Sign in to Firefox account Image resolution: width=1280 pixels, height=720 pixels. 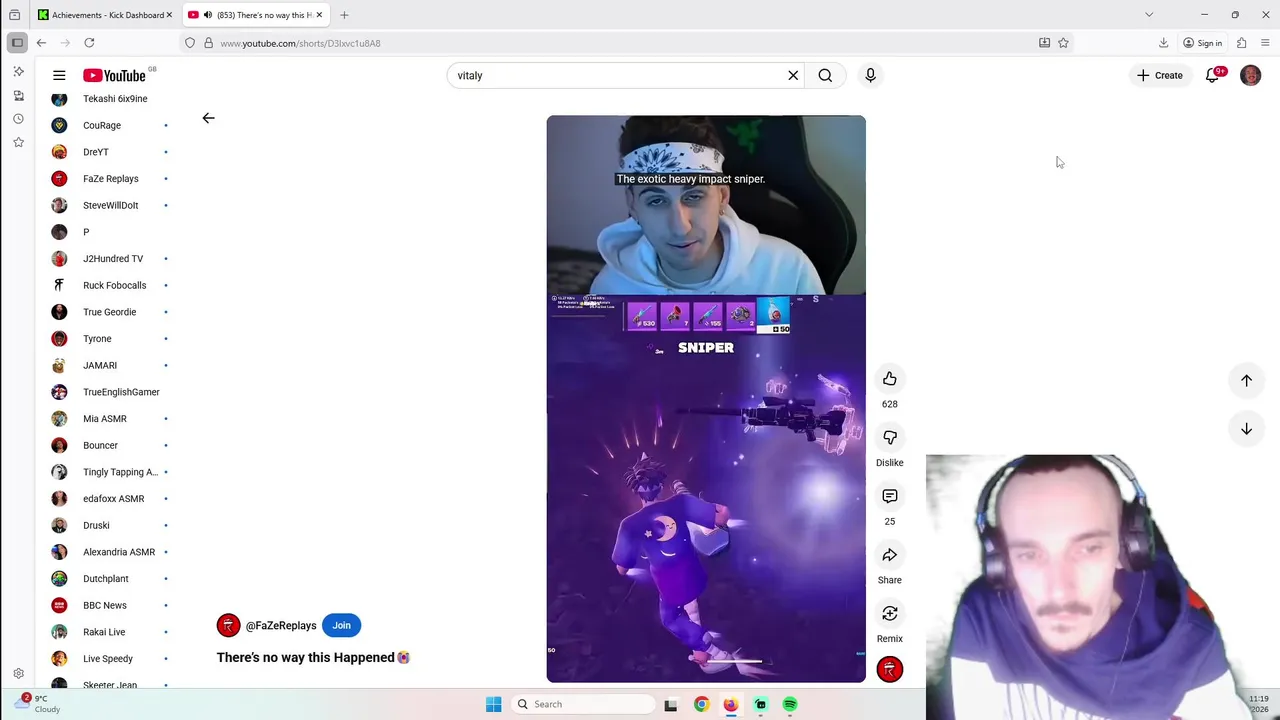click(x=1202, y=43)
